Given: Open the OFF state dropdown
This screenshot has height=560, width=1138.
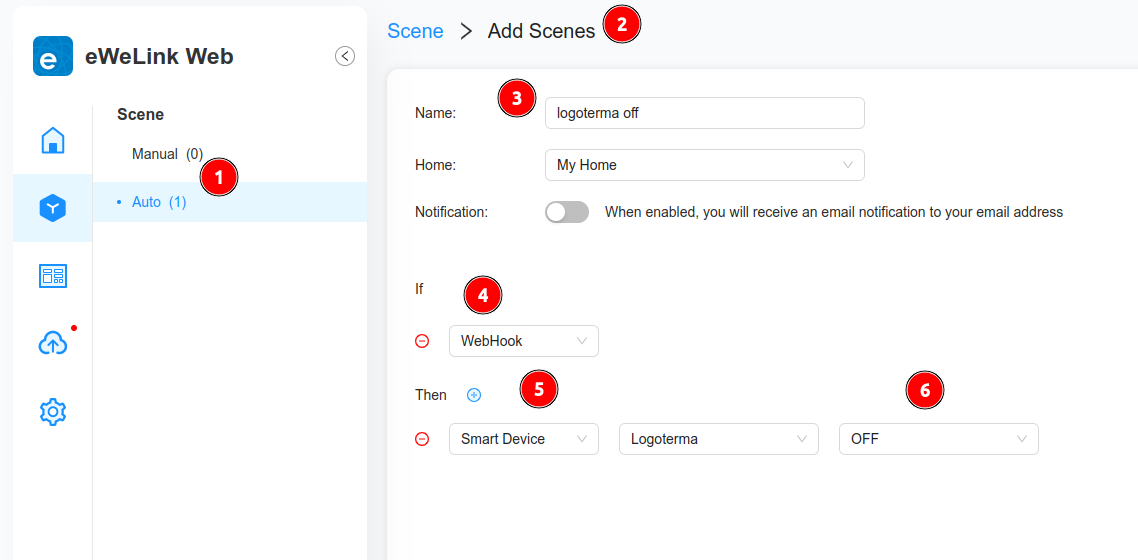Looking at the screenshot, I should tap(938, 439).
